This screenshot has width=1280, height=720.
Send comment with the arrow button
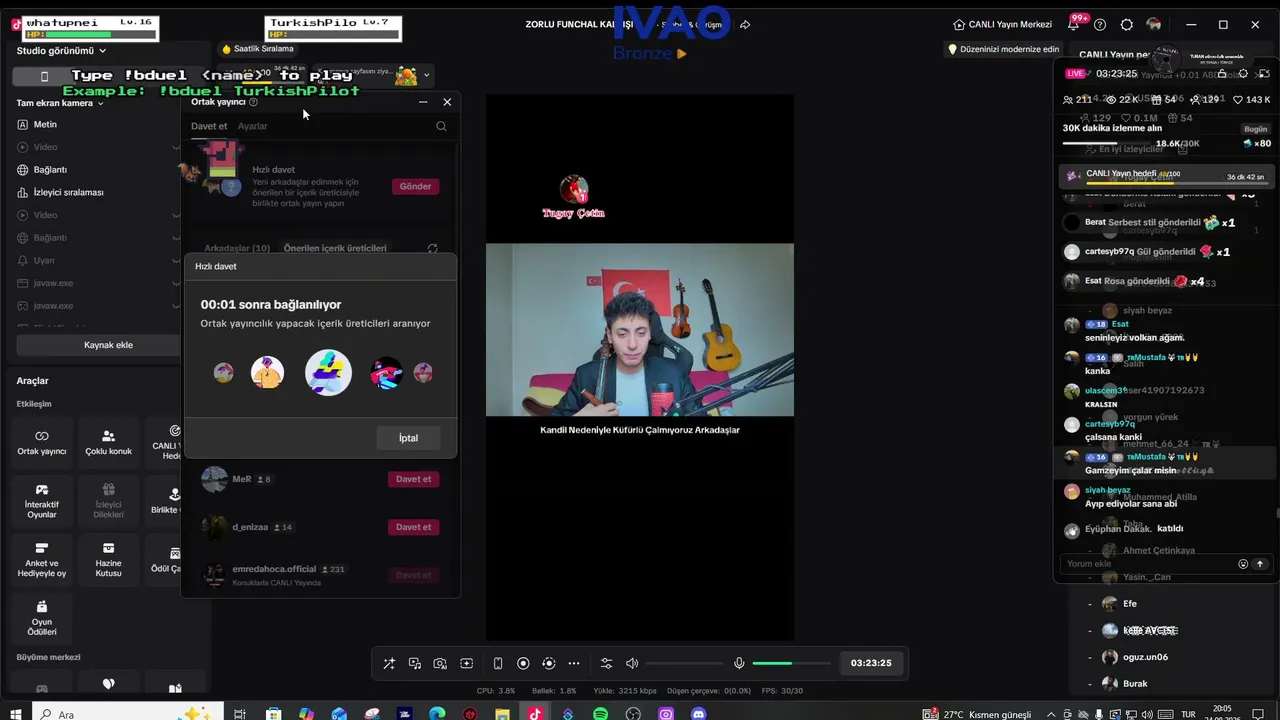click(1260, 564)
